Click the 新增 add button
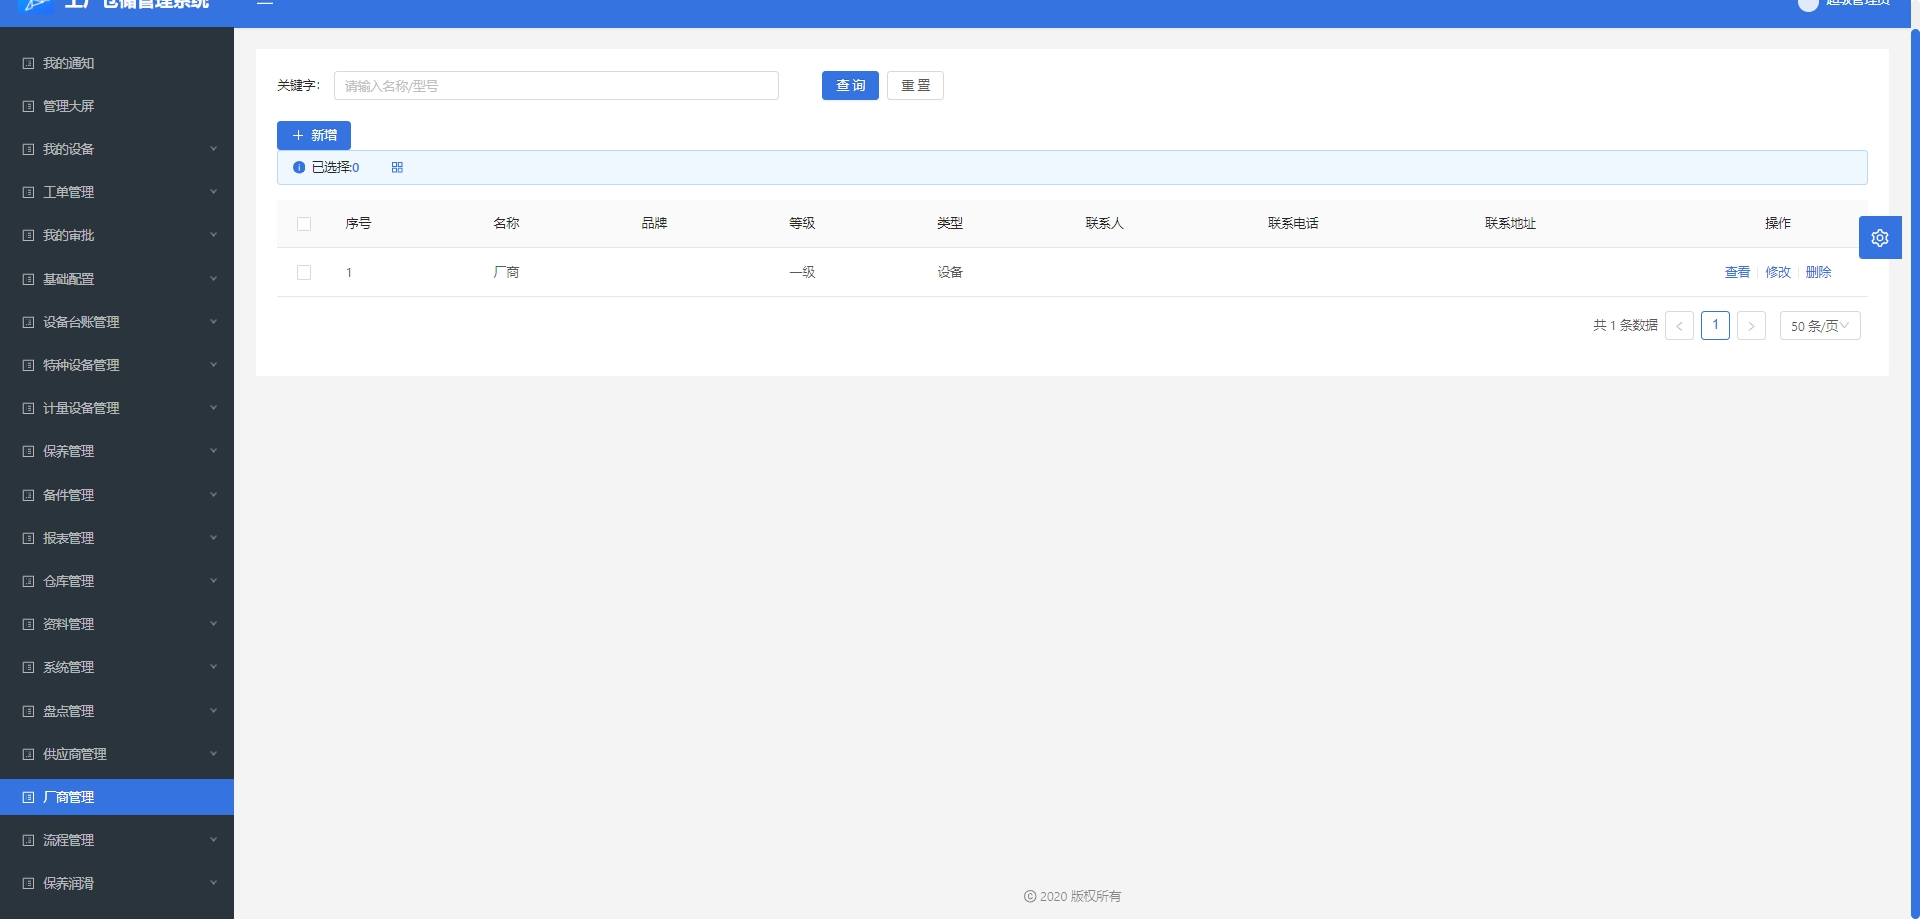Viewport: 1920px width, 919px height. coord(314,135)
